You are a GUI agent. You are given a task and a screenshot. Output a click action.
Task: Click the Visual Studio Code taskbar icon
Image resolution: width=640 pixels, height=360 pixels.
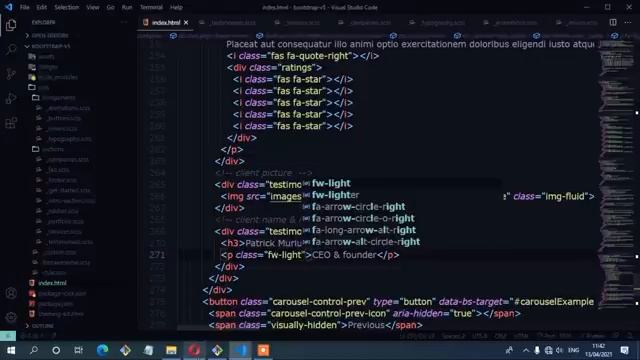[x=240, y=350]
